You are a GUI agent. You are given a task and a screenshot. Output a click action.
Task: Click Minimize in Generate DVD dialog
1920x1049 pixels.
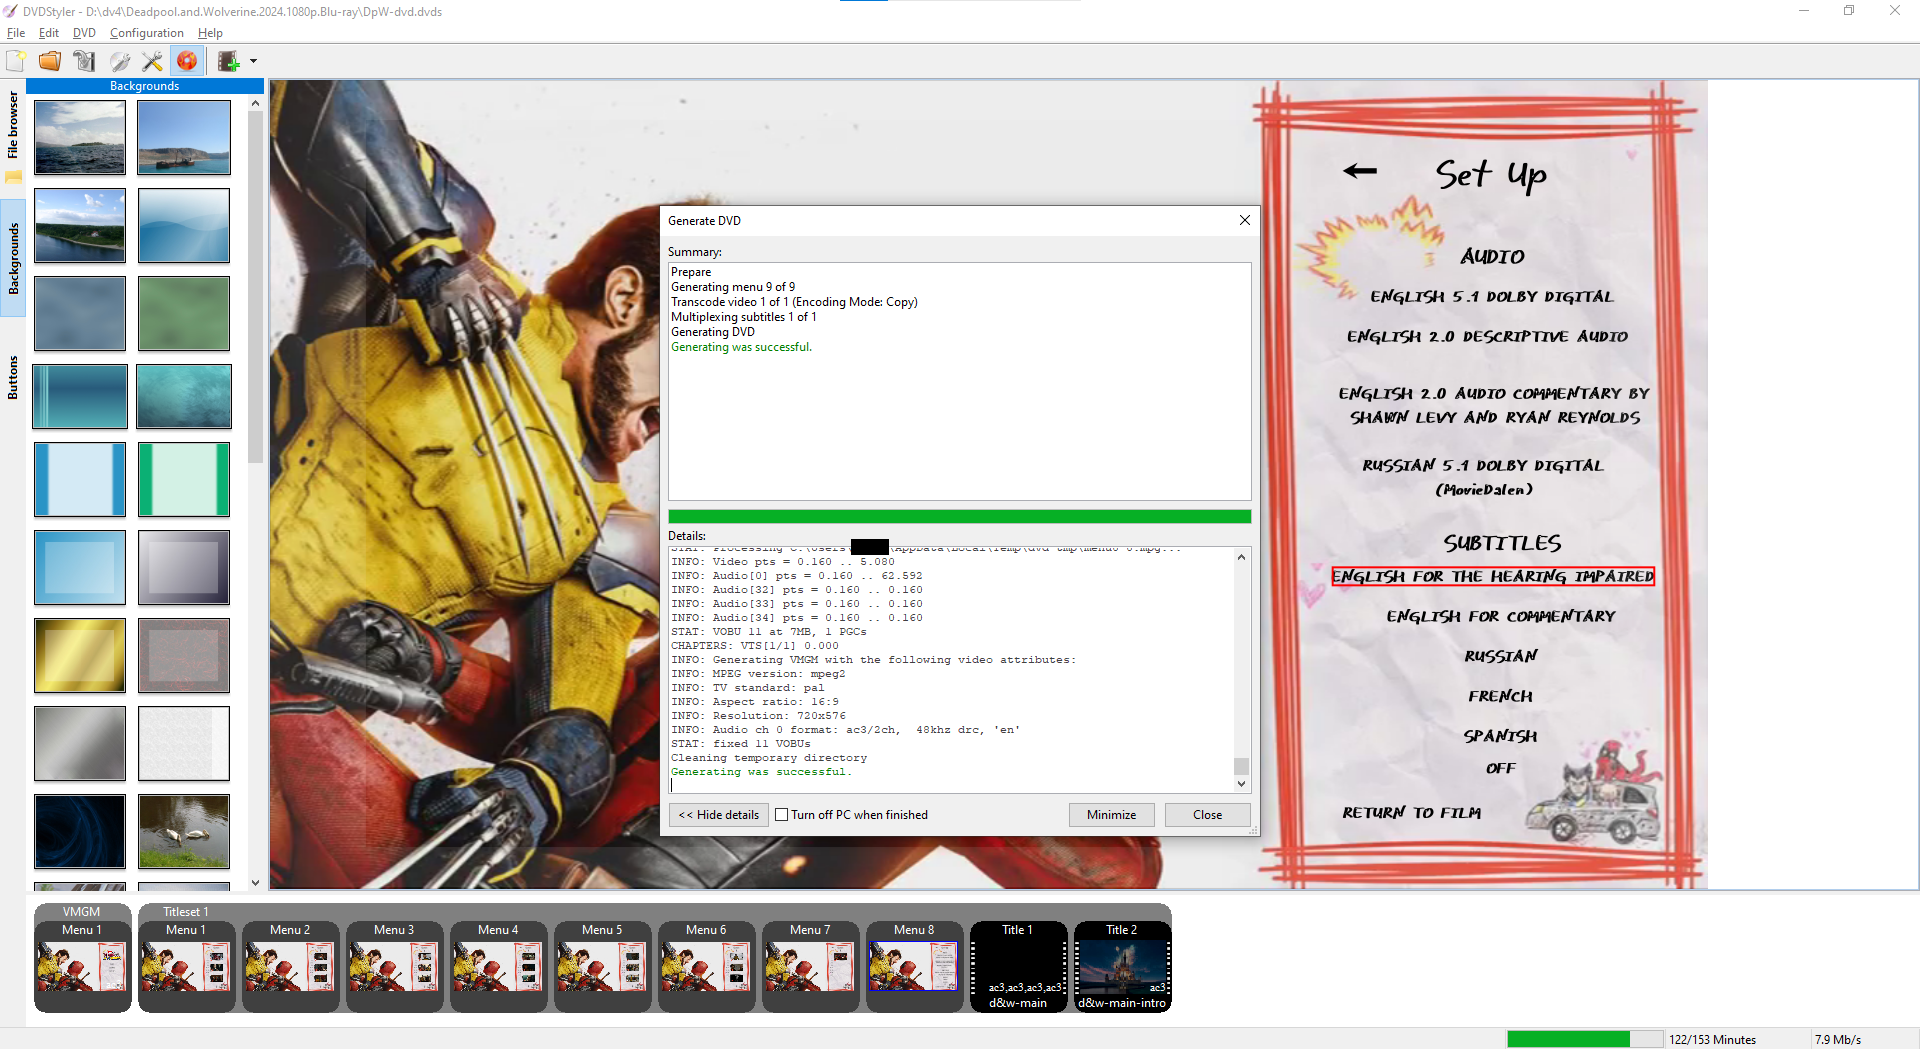point(1111,815)
